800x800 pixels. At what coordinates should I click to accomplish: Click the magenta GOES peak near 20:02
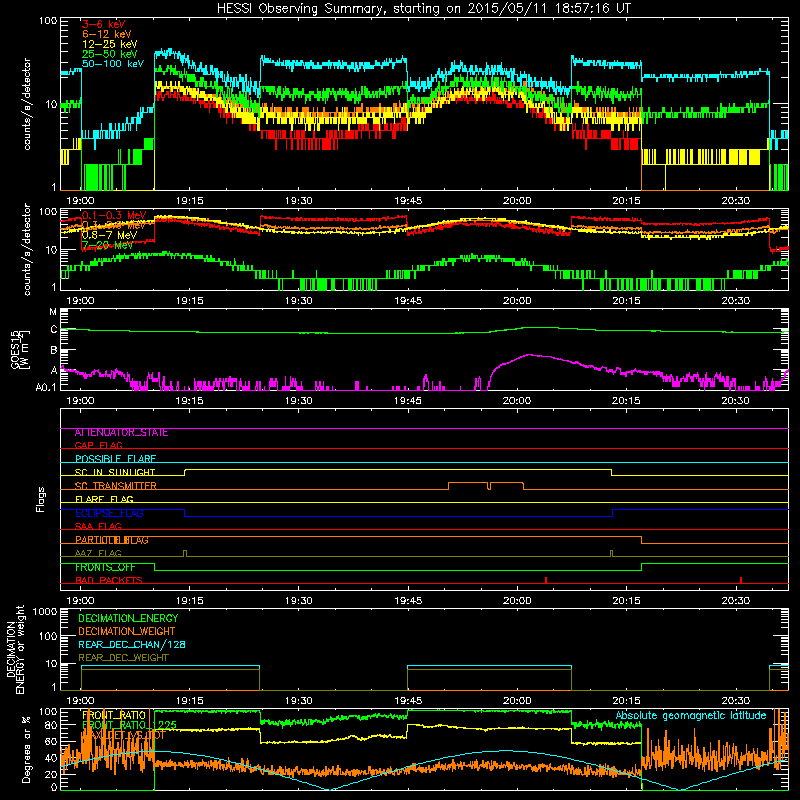click(x=530, y=355)
